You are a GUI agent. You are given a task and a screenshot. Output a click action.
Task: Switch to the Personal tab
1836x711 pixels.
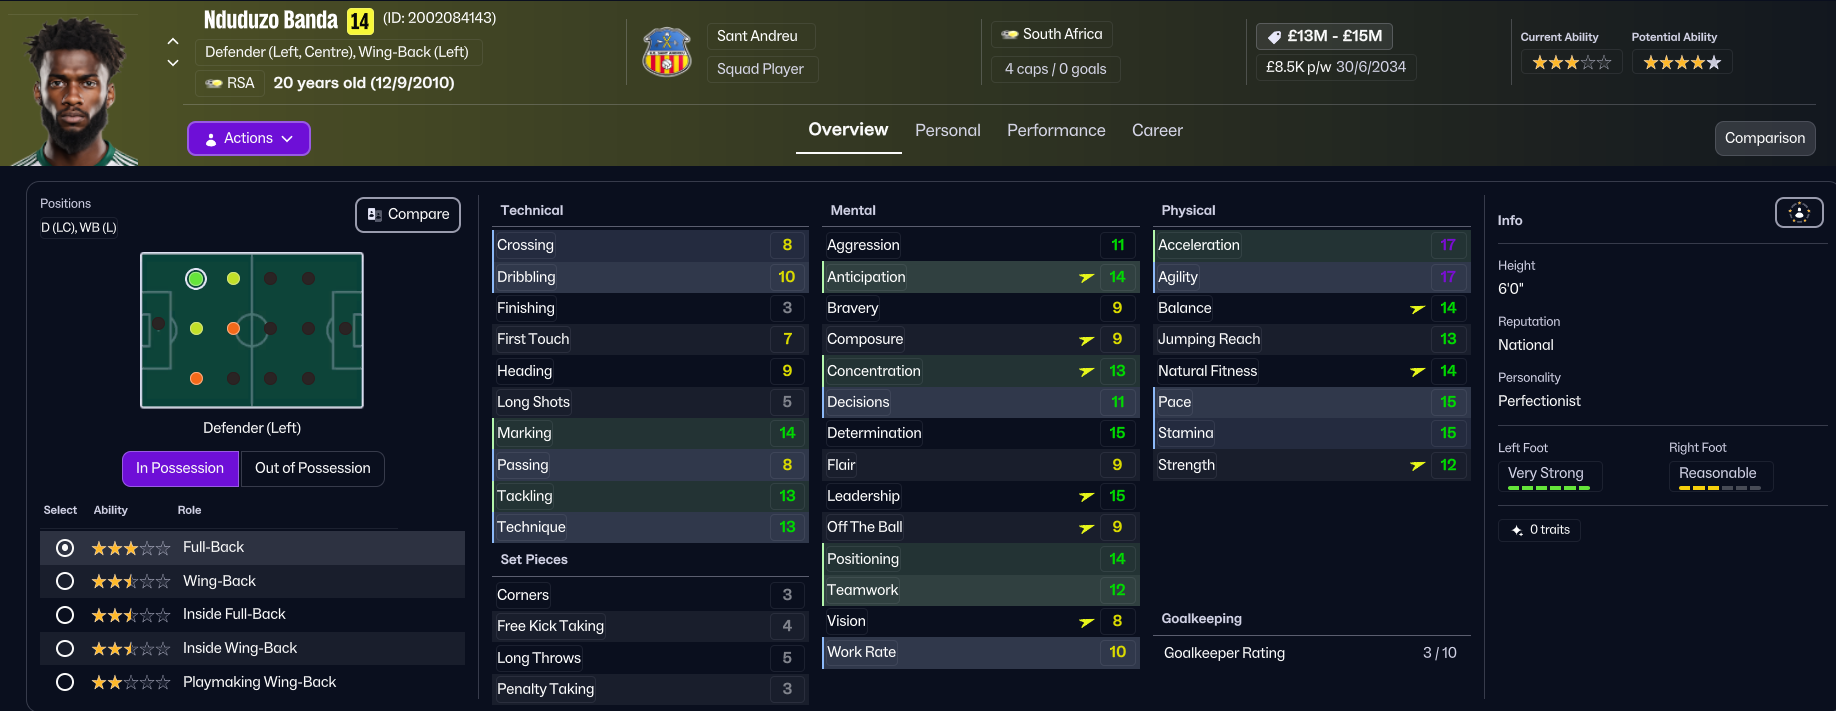coord(947,131)
